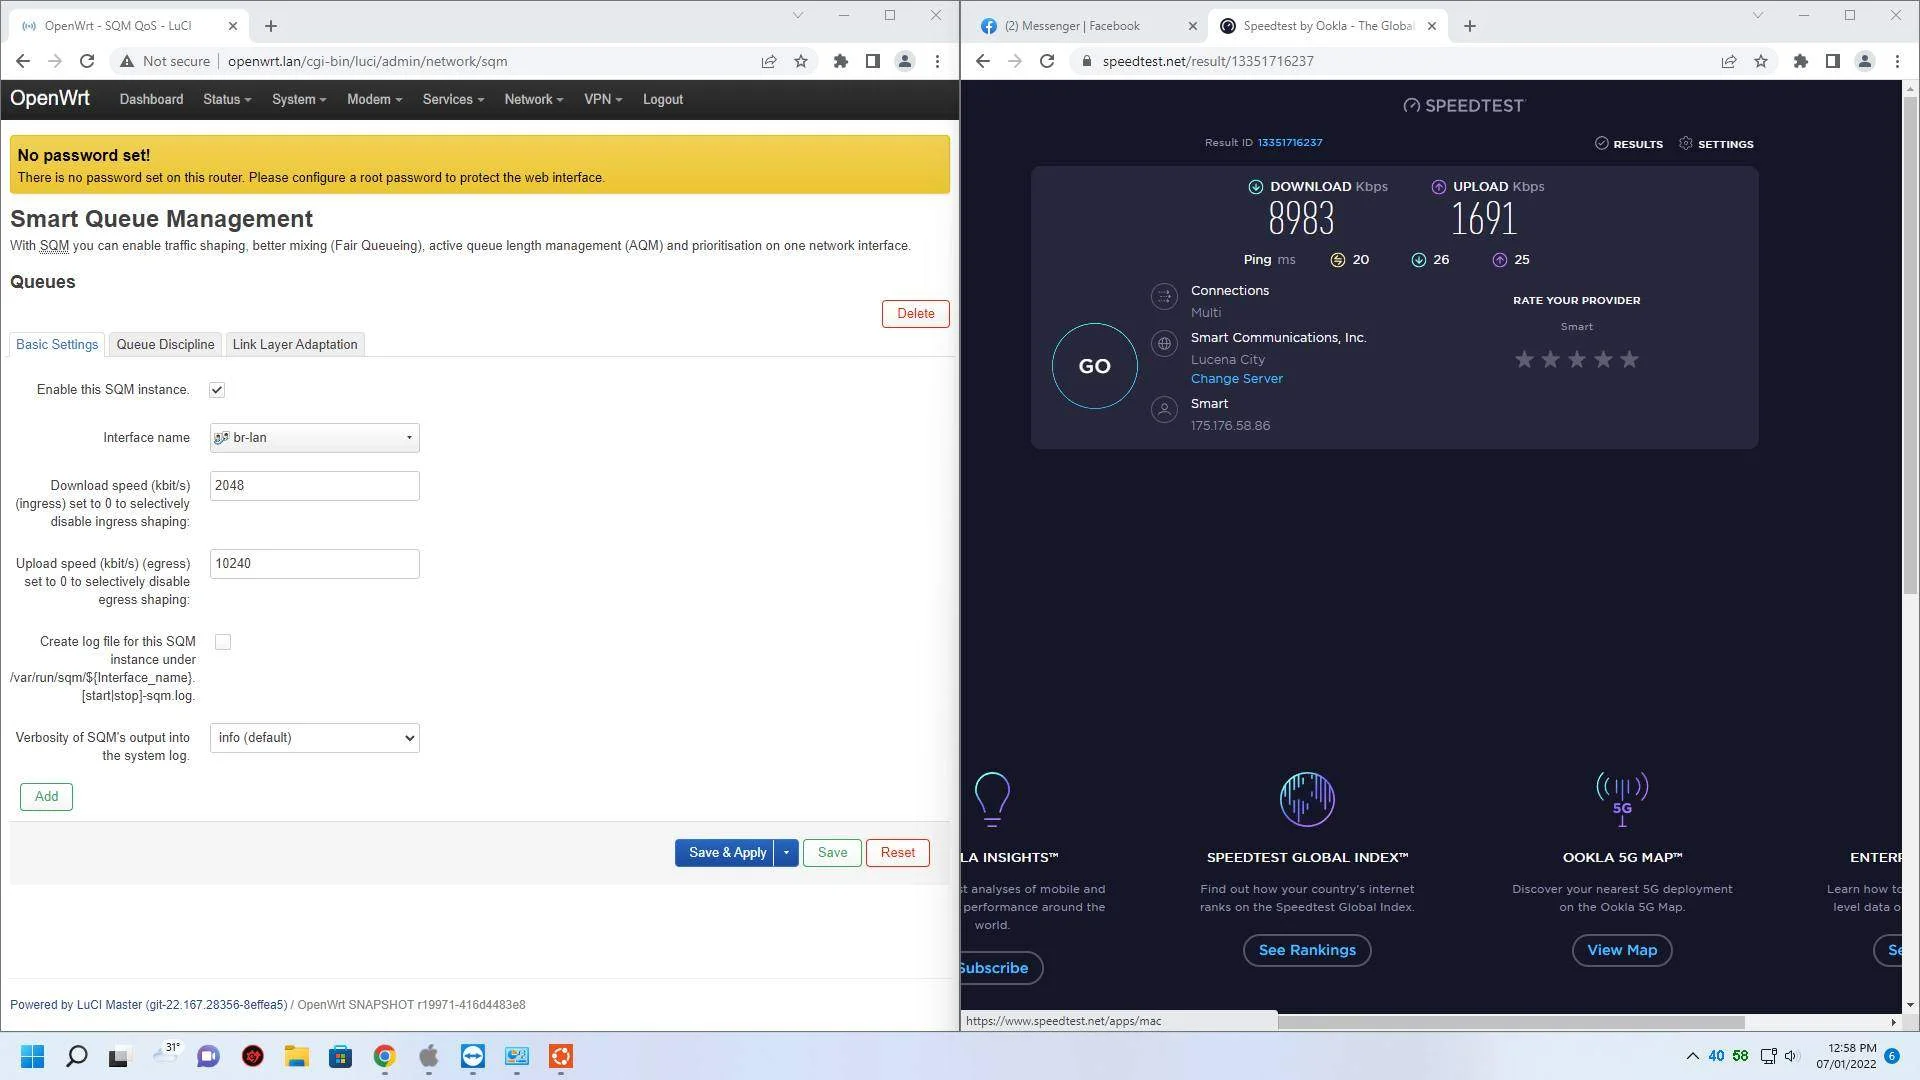
Task: Share the OpenWrt page via share icon
Action: pos(769,61)
